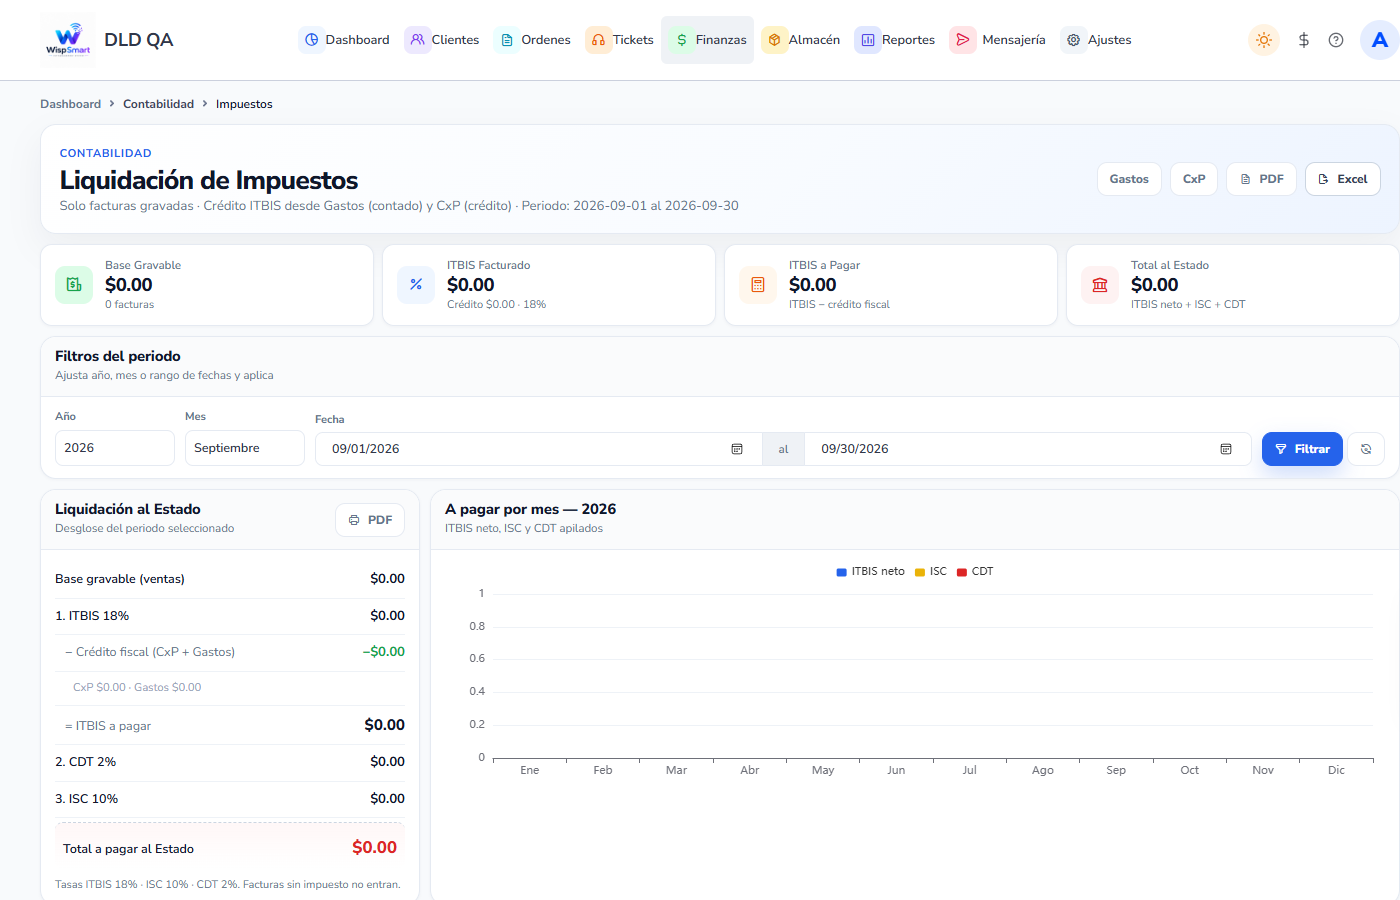1400x900 pixels.
Task: Click 'Crédito fiscal (CxP + Gastos)' line
Action: [230, 652]
